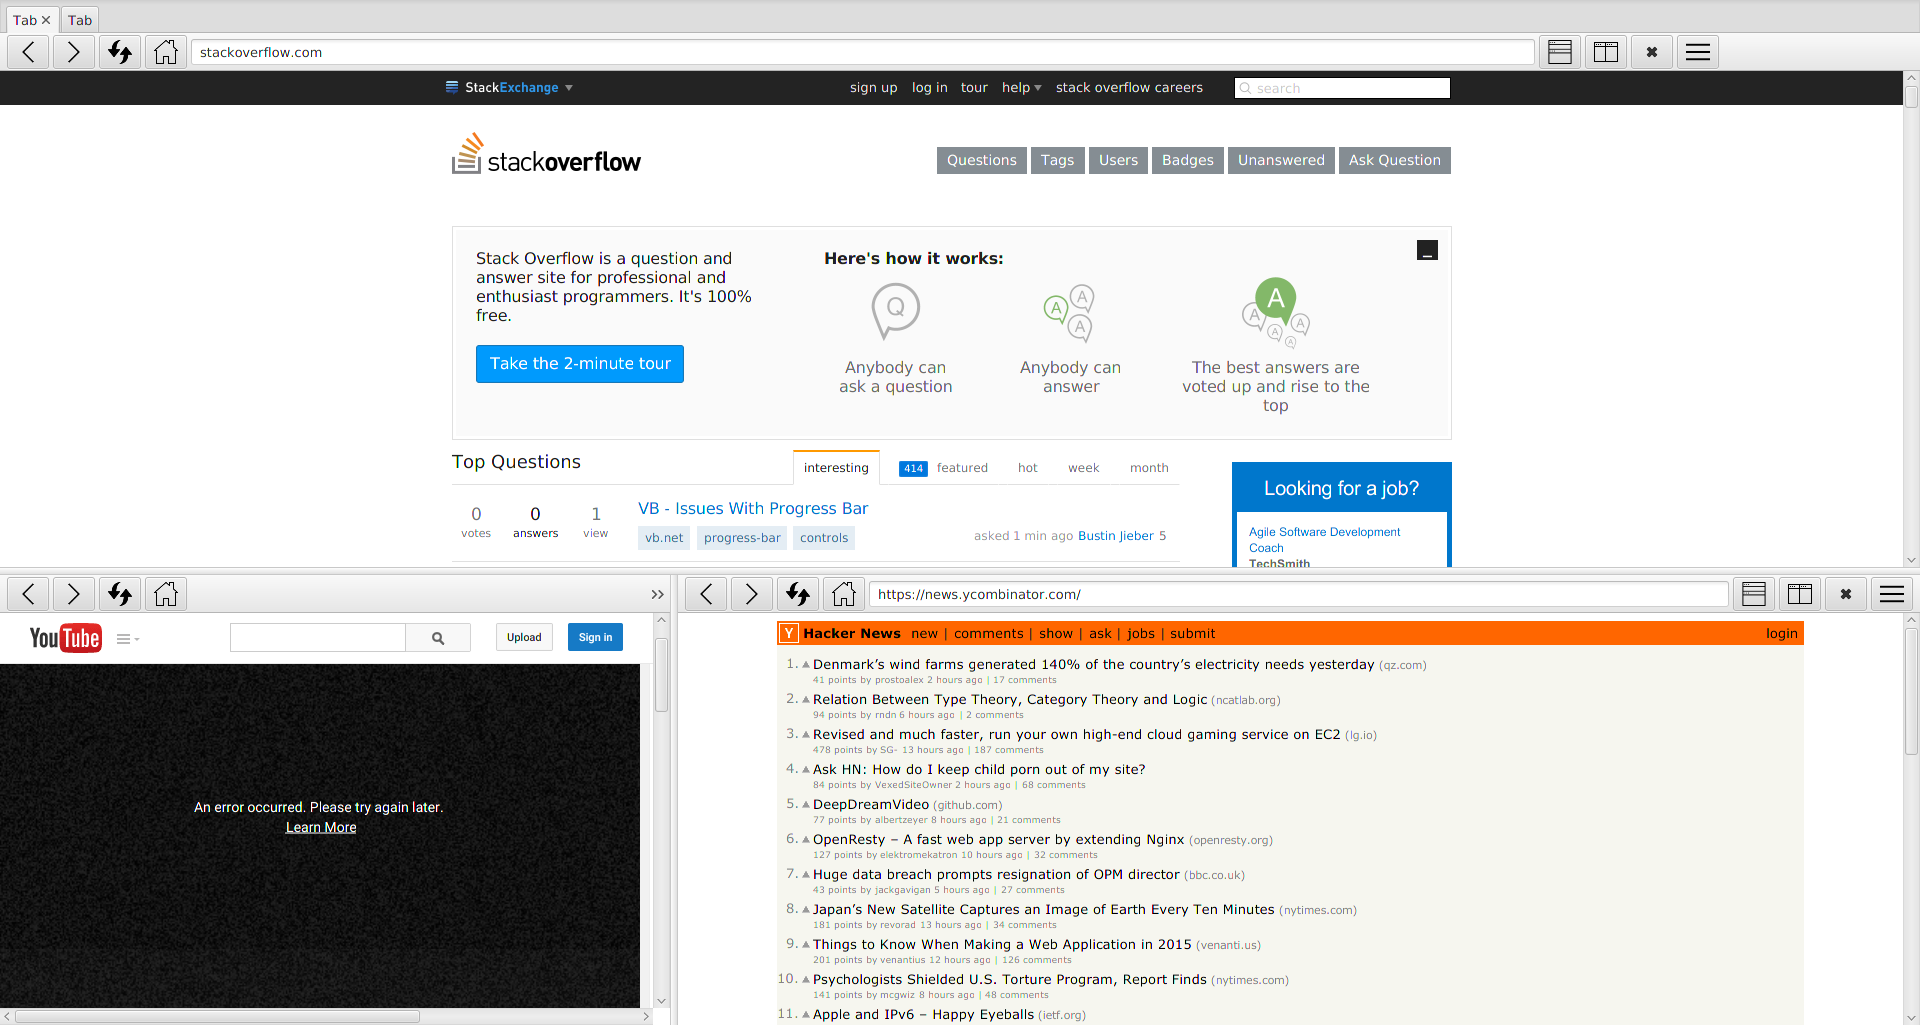
Task: Click Hacker News Y logo
Action: pos(789,633)
